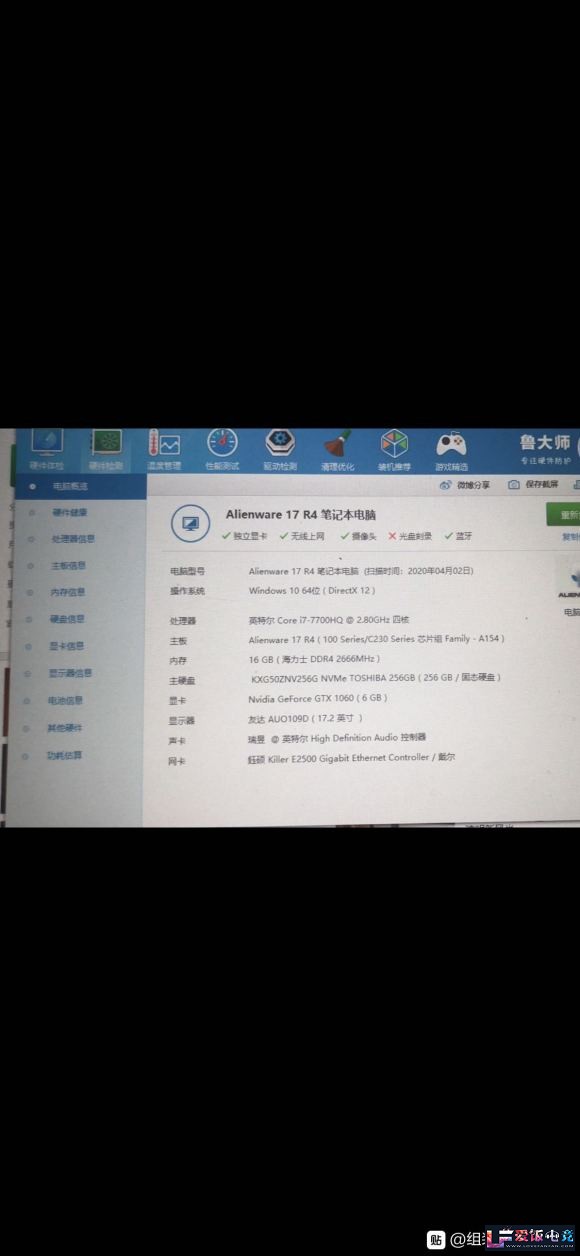Click the 摄像头 feature indicator
The width and height of the screenshot is (580, 1256).
(x=358, y=536)
